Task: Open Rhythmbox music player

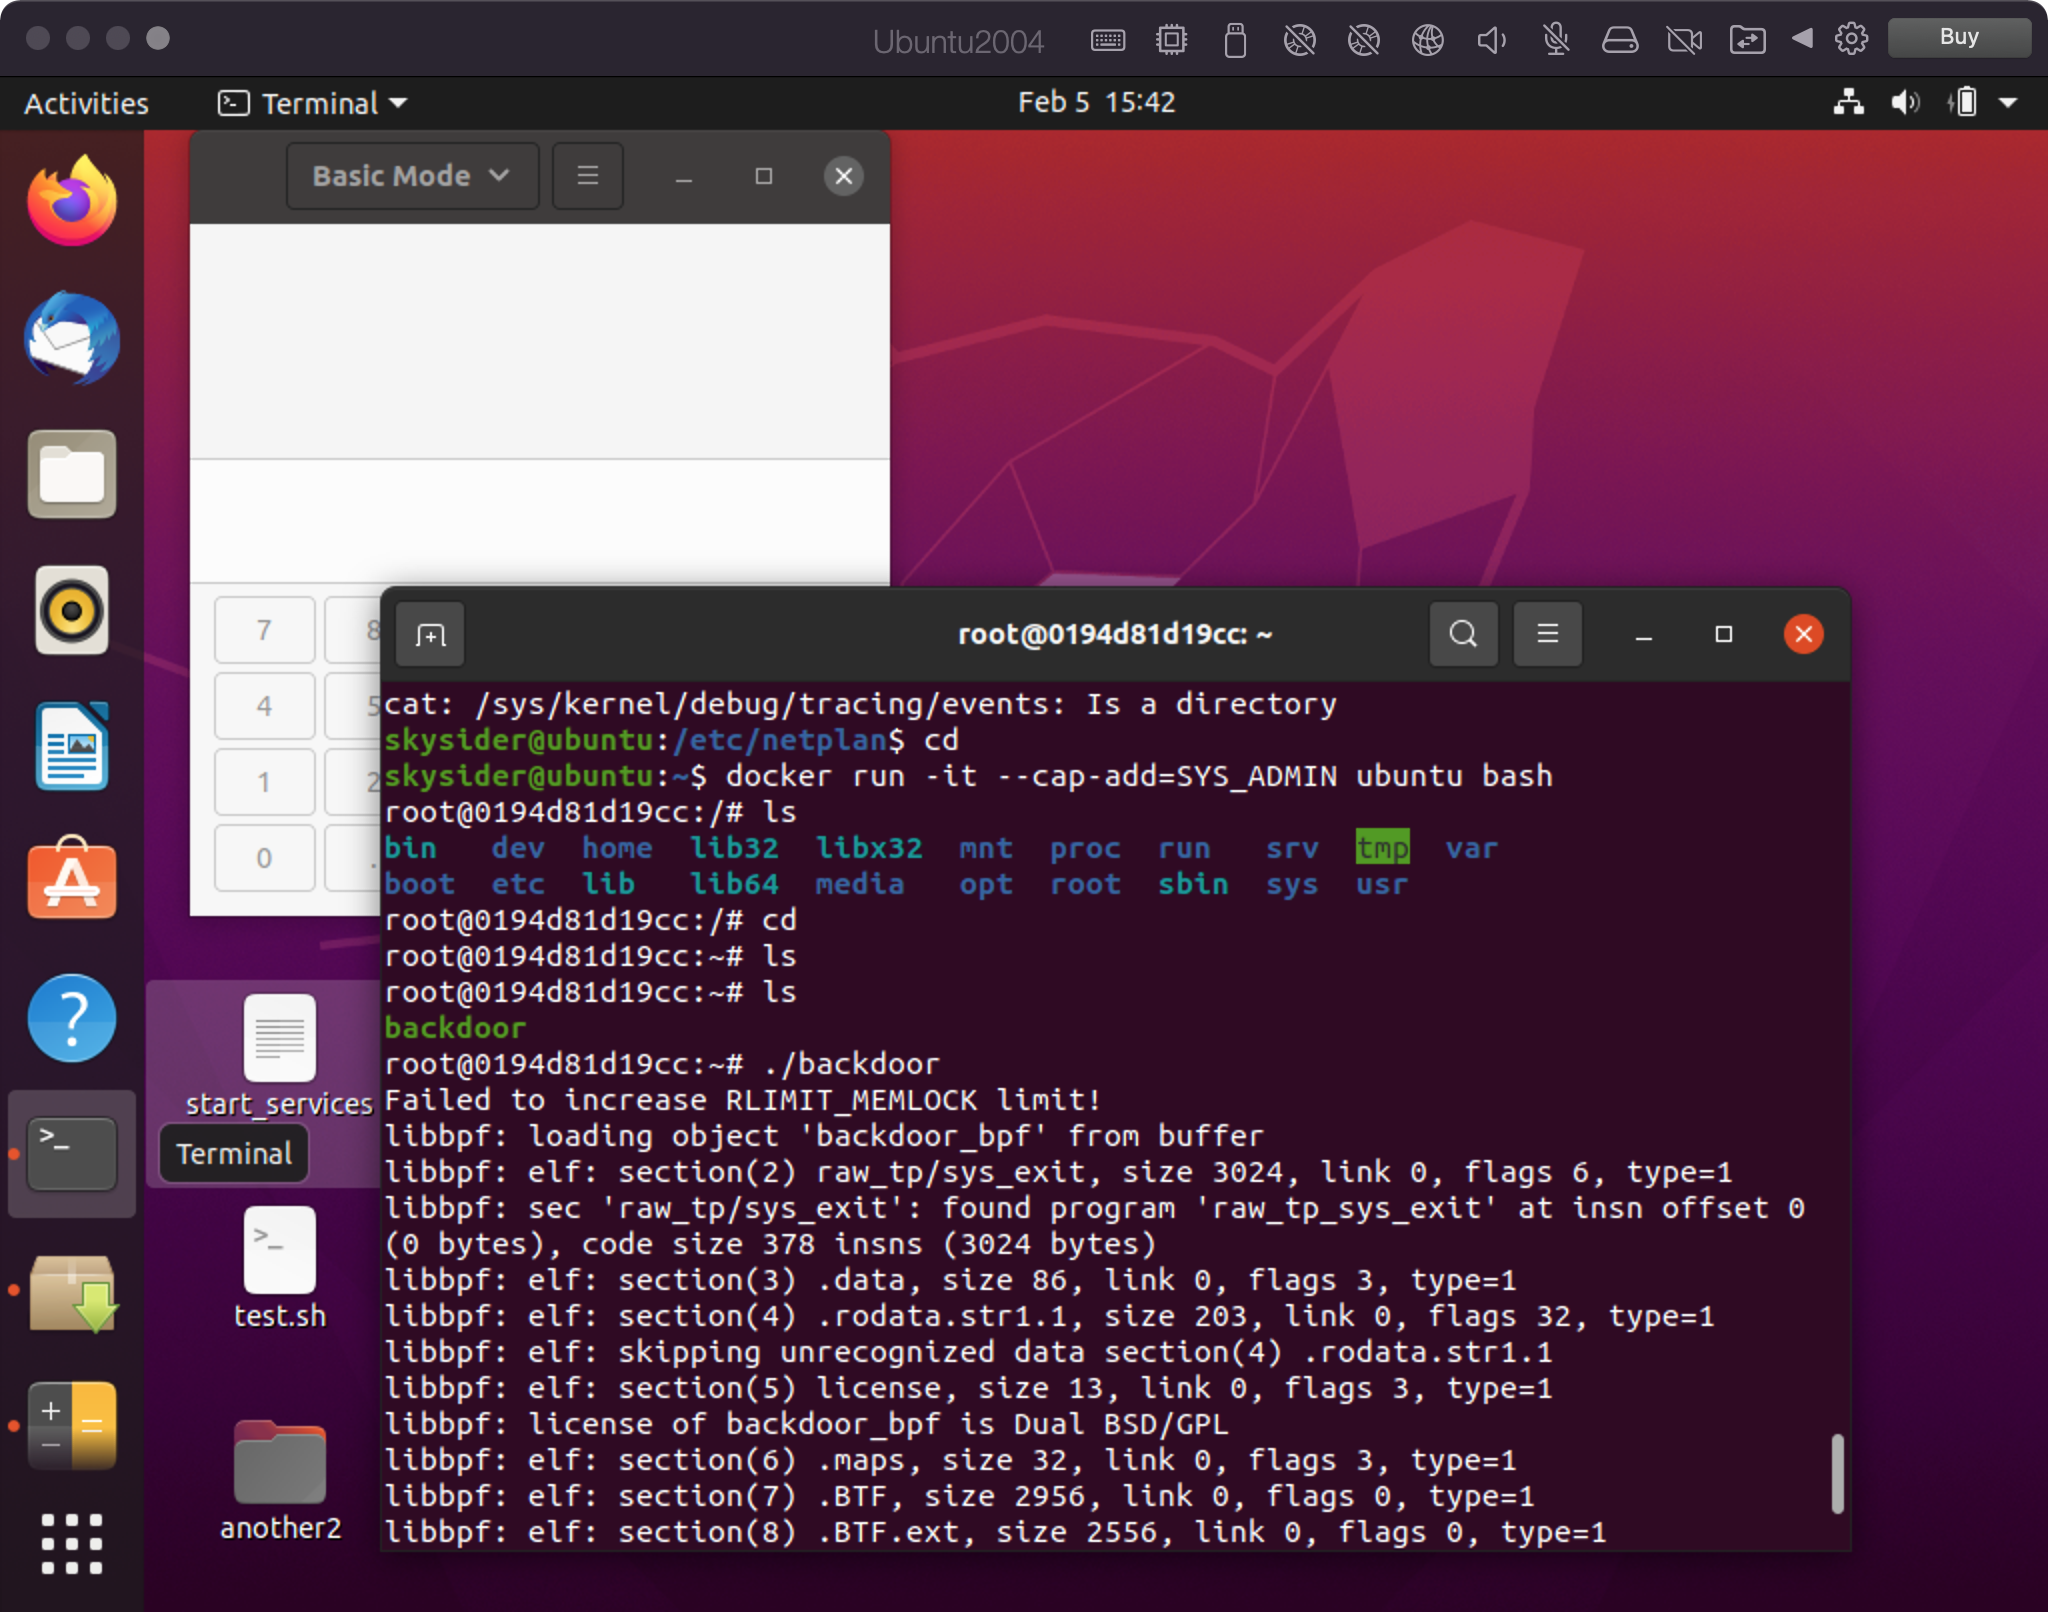Action: (72, 609)
